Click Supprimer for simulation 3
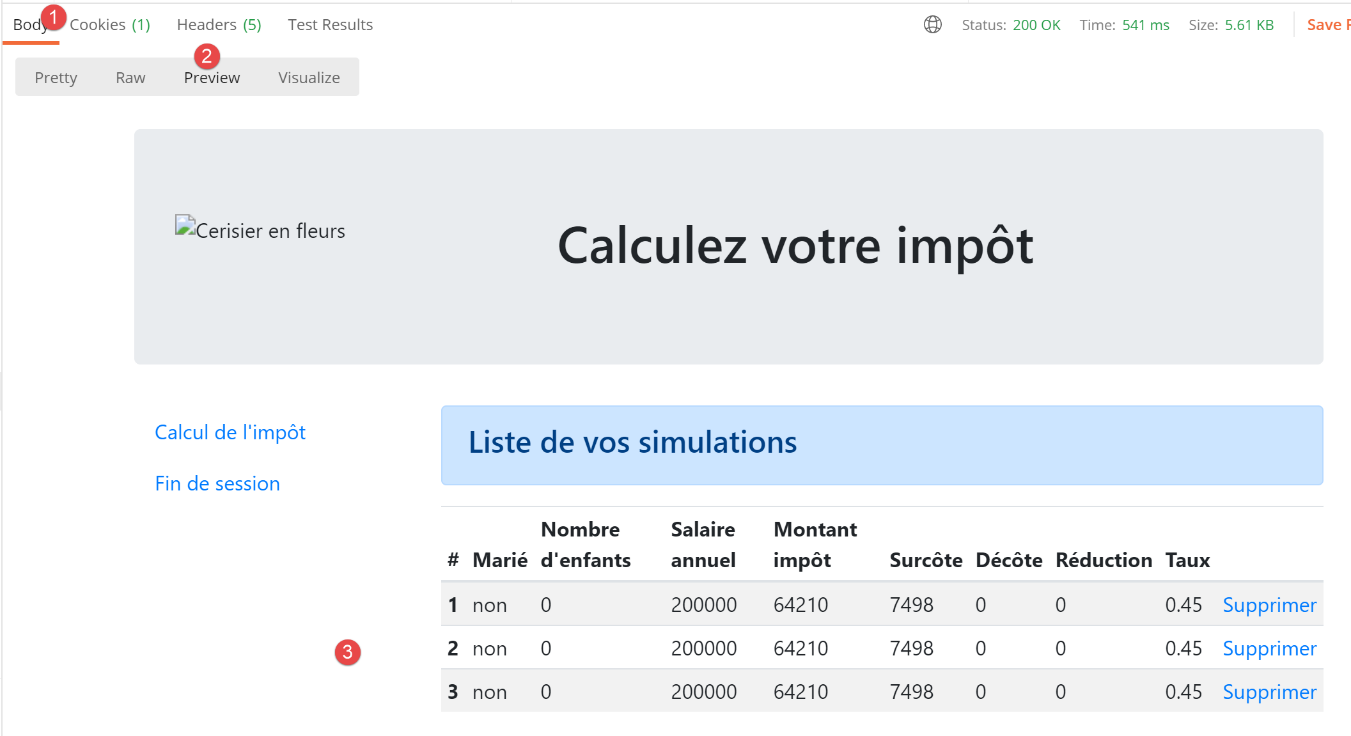This screenshot has width=1351, height=736. point(1269,692)
